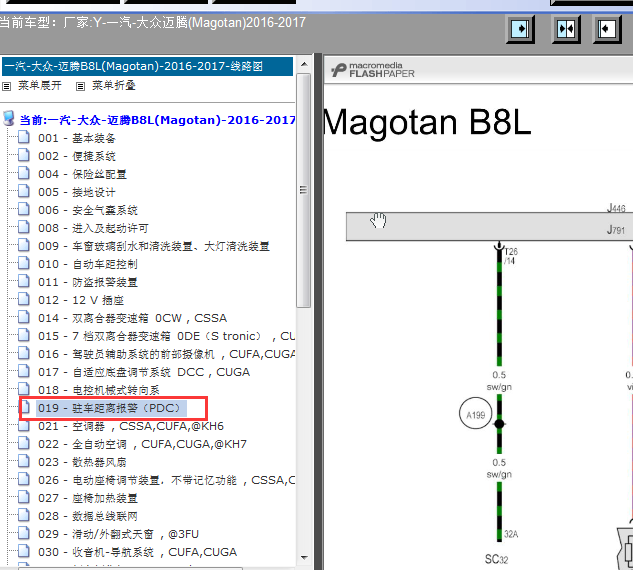Screen dimensions: 633x570
Task: Open 005 - 接地设计 document
Action: tap(77, 192)
